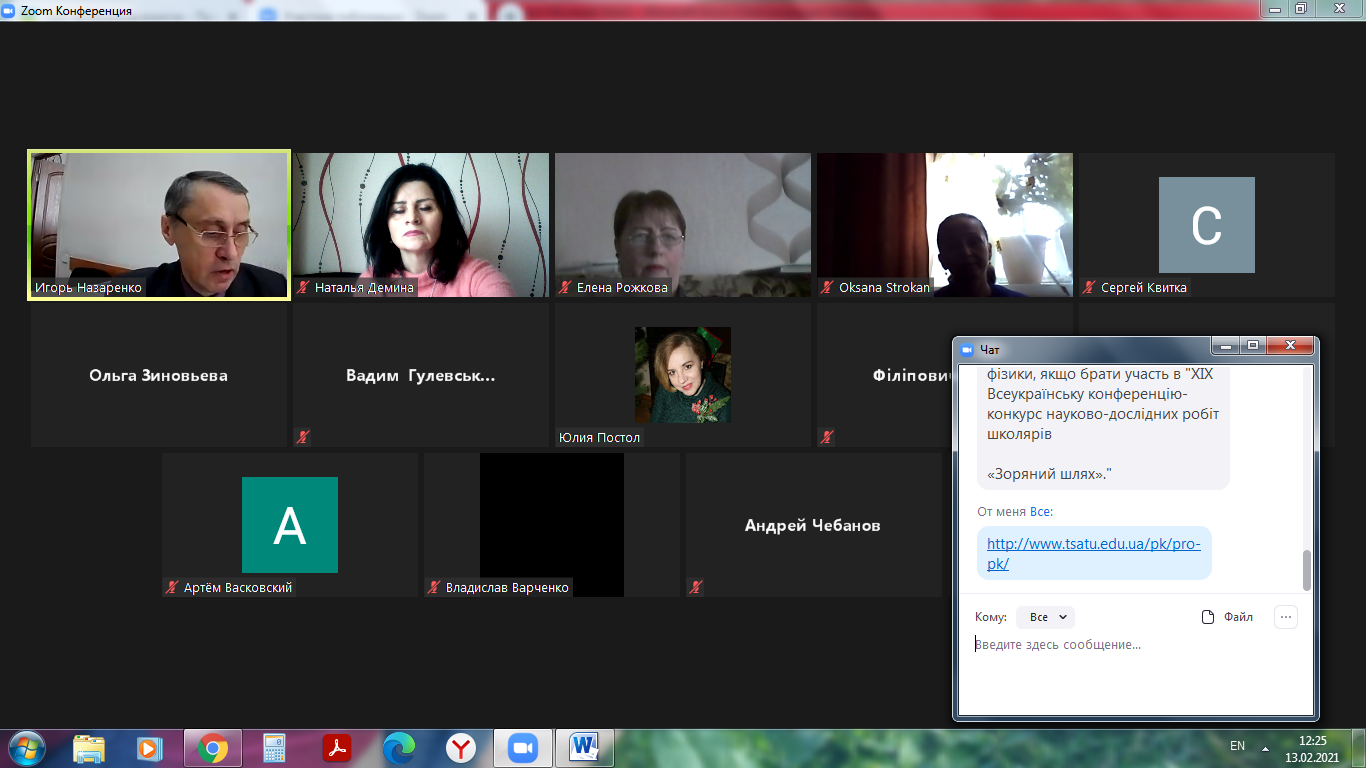Open the chat more options (…) button
This screenshot has height=768, width=1366.
pos(1286,617)
